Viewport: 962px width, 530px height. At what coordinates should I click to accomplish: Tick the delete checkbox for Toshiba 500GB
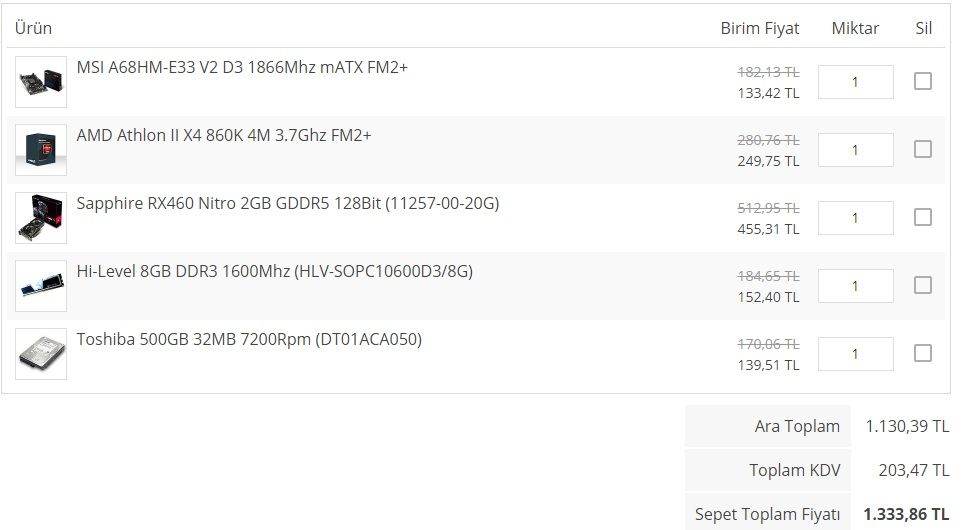click(923, 353)
